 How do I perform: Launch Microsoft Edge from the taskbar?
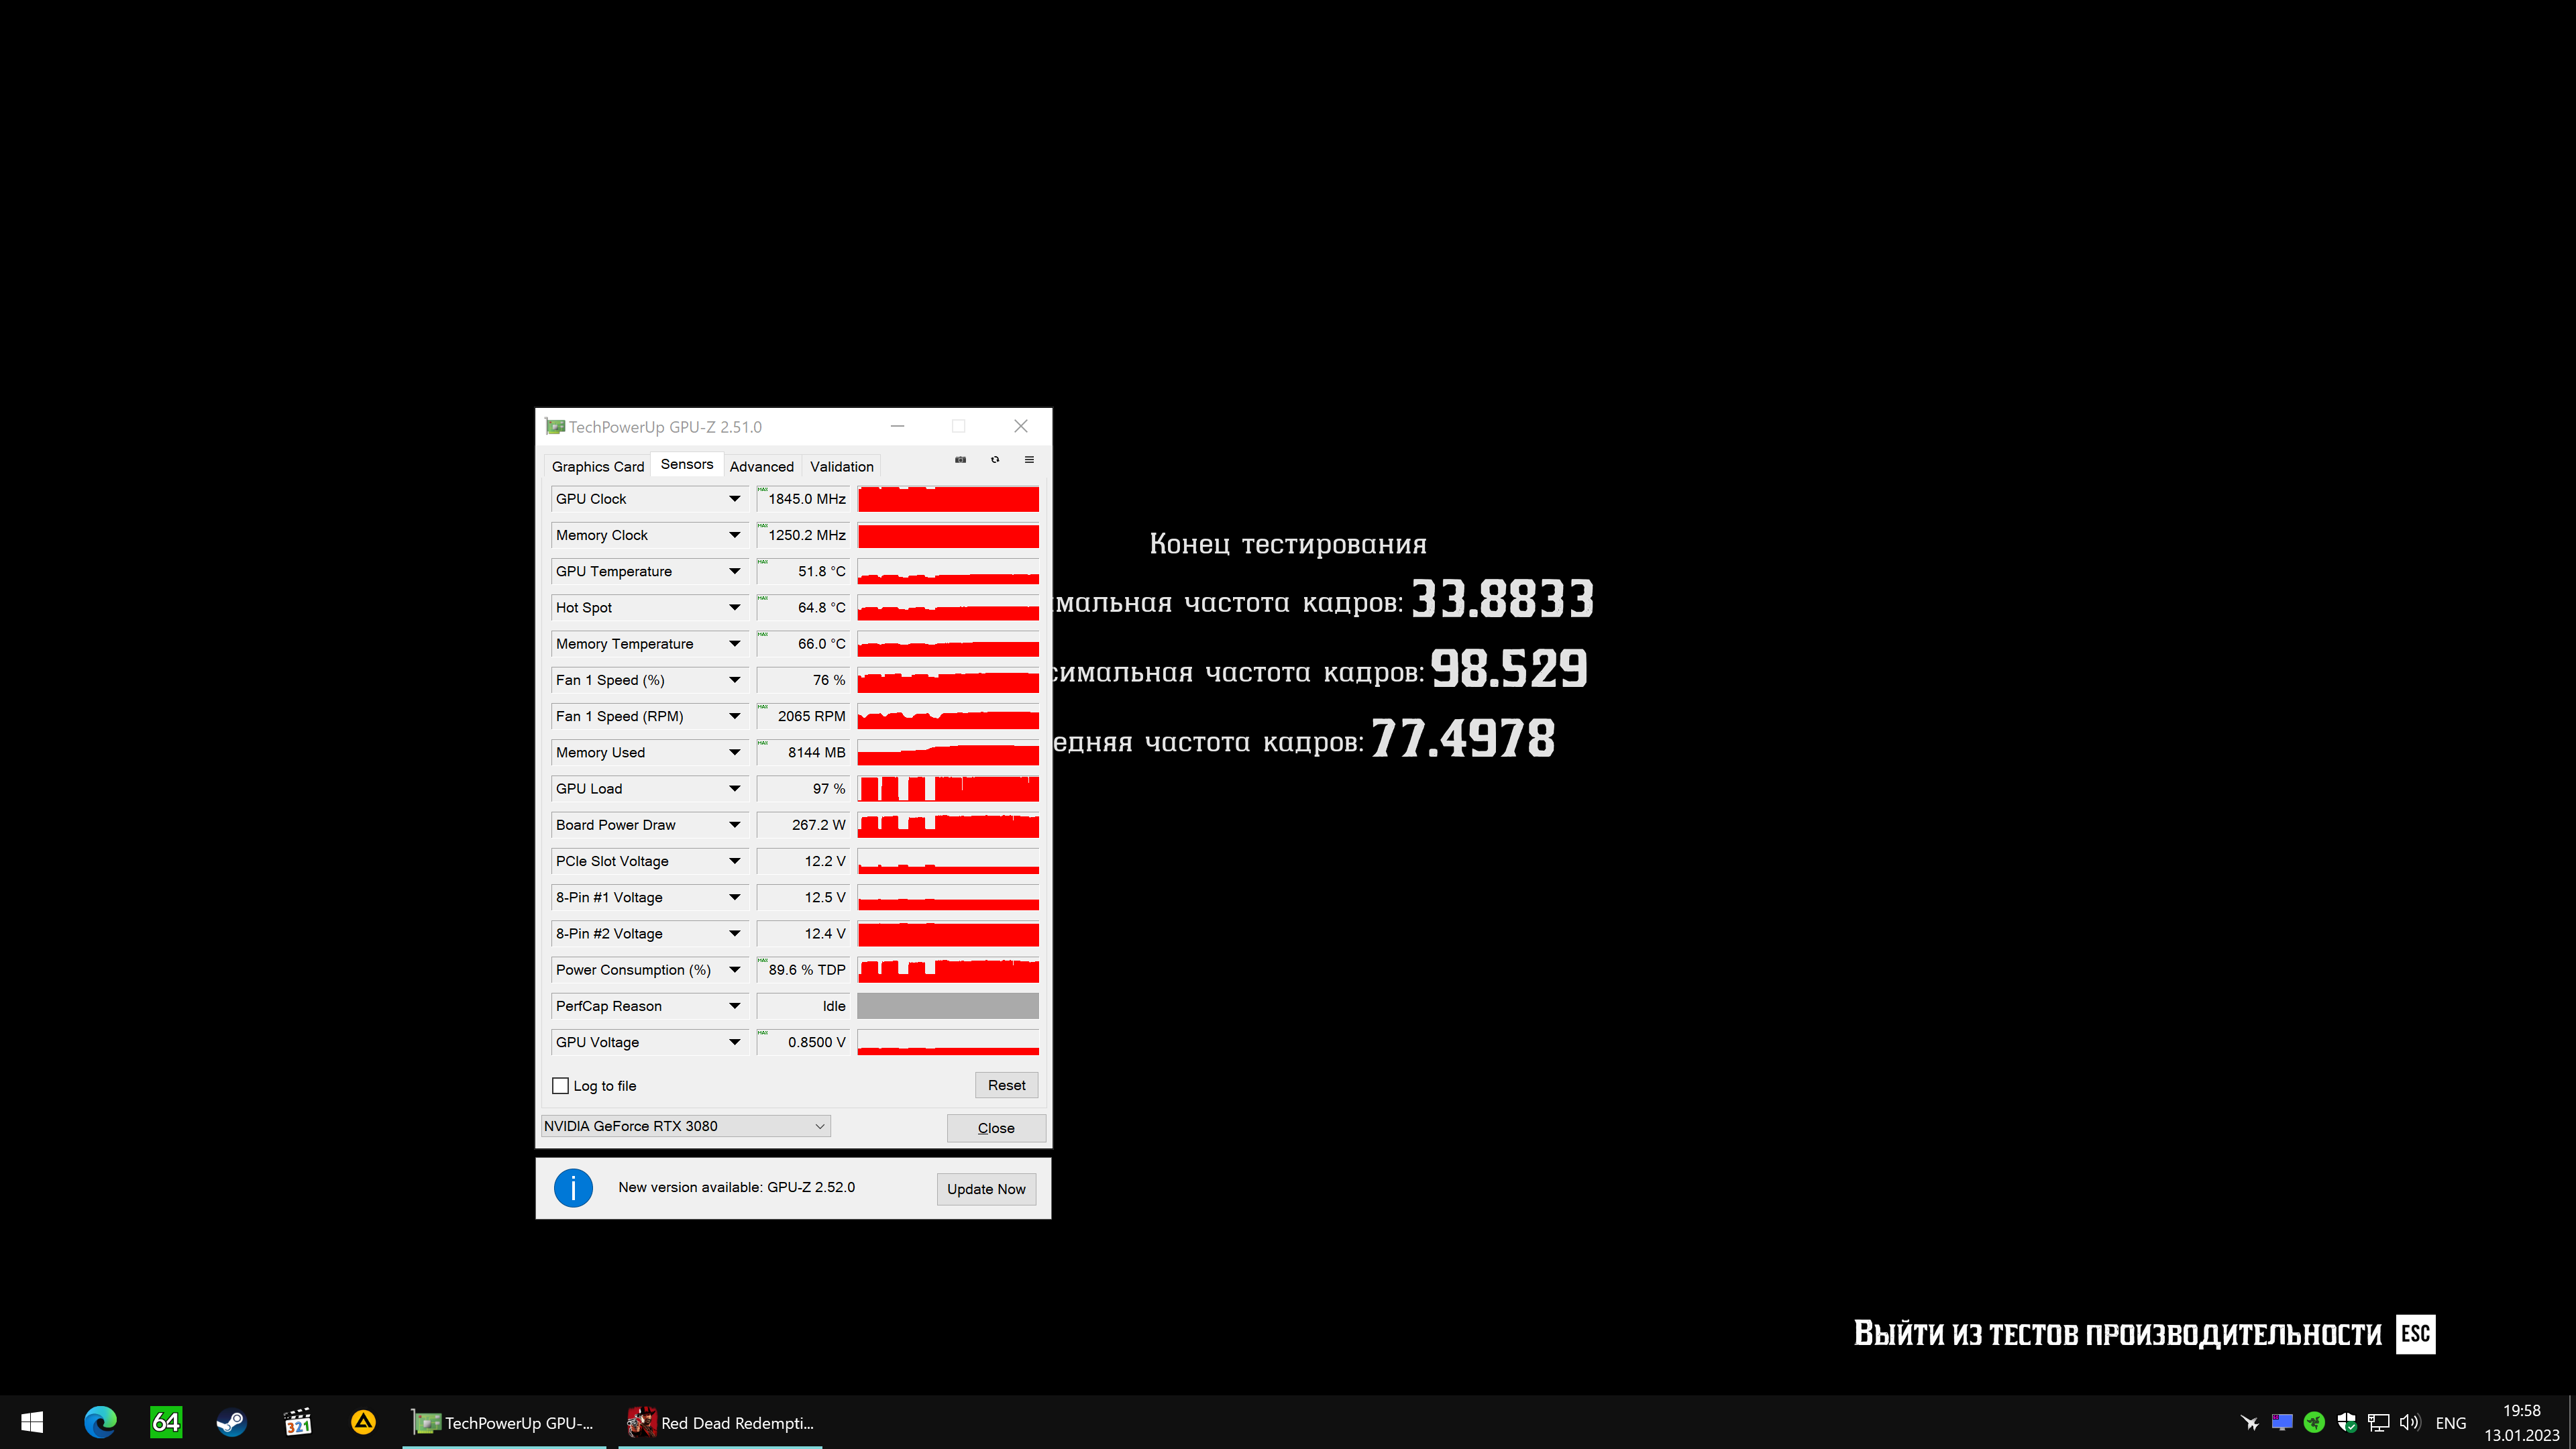pyautogui.click(x=100, y=1422)
